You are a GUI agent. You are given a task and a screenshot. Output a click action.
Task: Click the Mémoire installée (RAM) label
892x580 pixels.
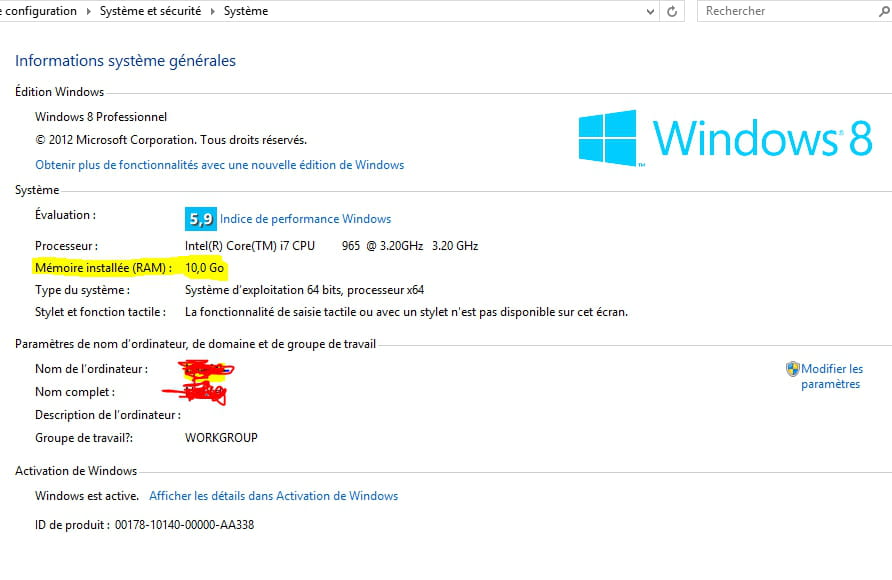pos(104,268)
